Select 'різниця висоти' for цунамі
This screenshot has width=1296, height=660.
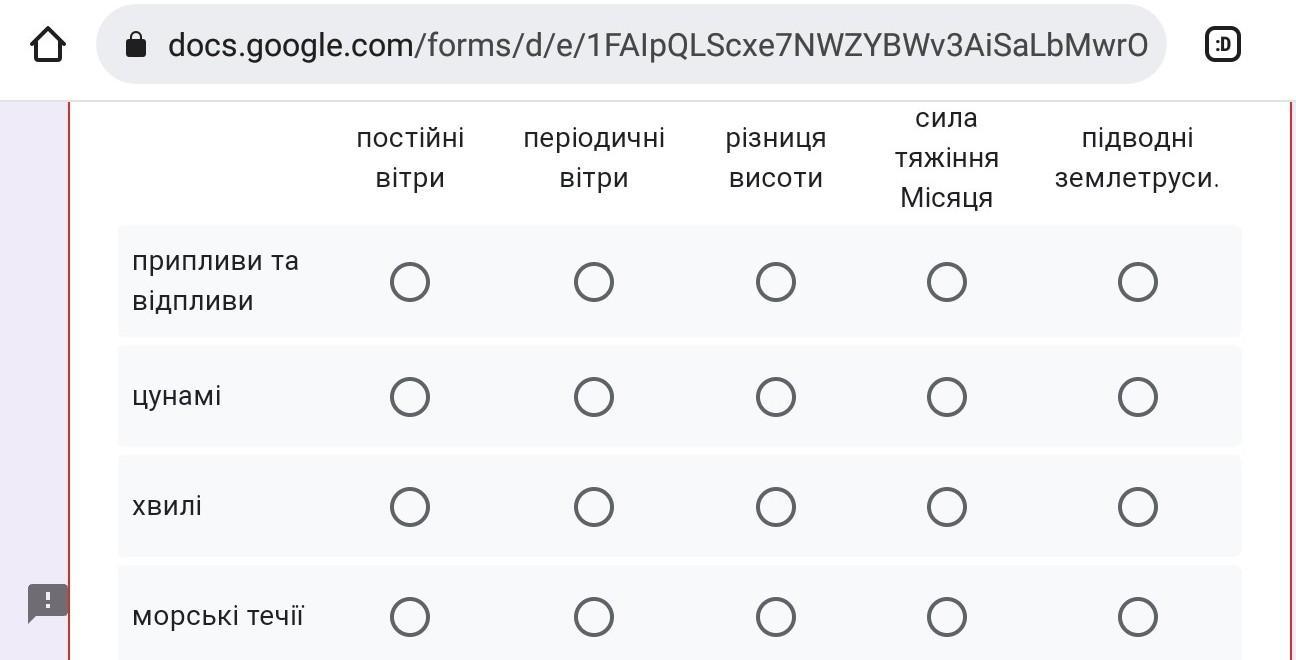point(775,397)
